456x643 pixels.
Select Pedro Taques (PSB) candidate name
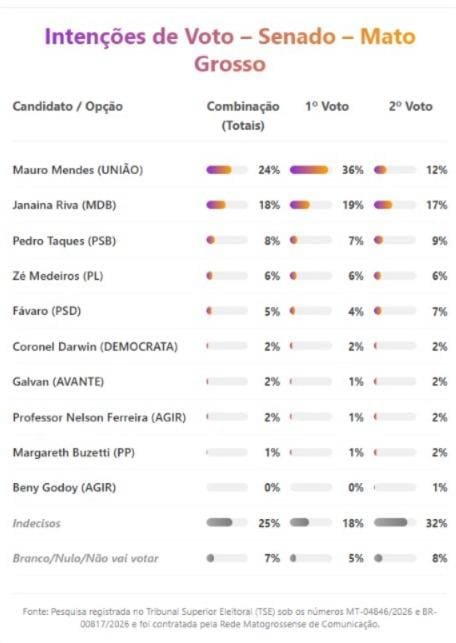[64, 241]
